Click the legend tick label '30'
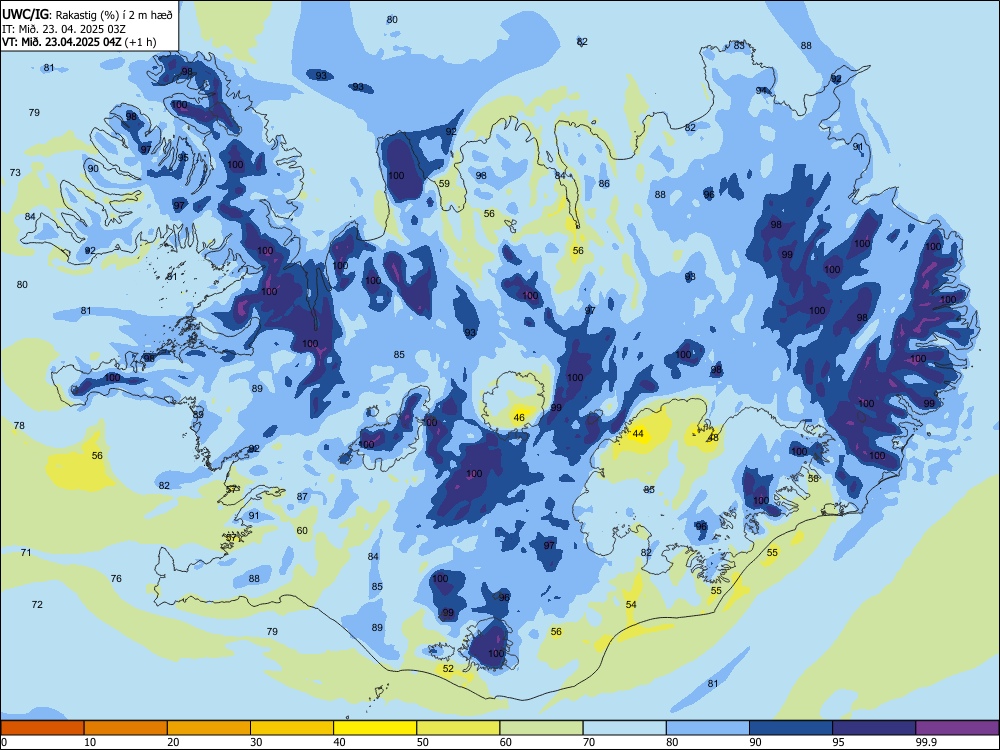 click(x=256, y=742)
